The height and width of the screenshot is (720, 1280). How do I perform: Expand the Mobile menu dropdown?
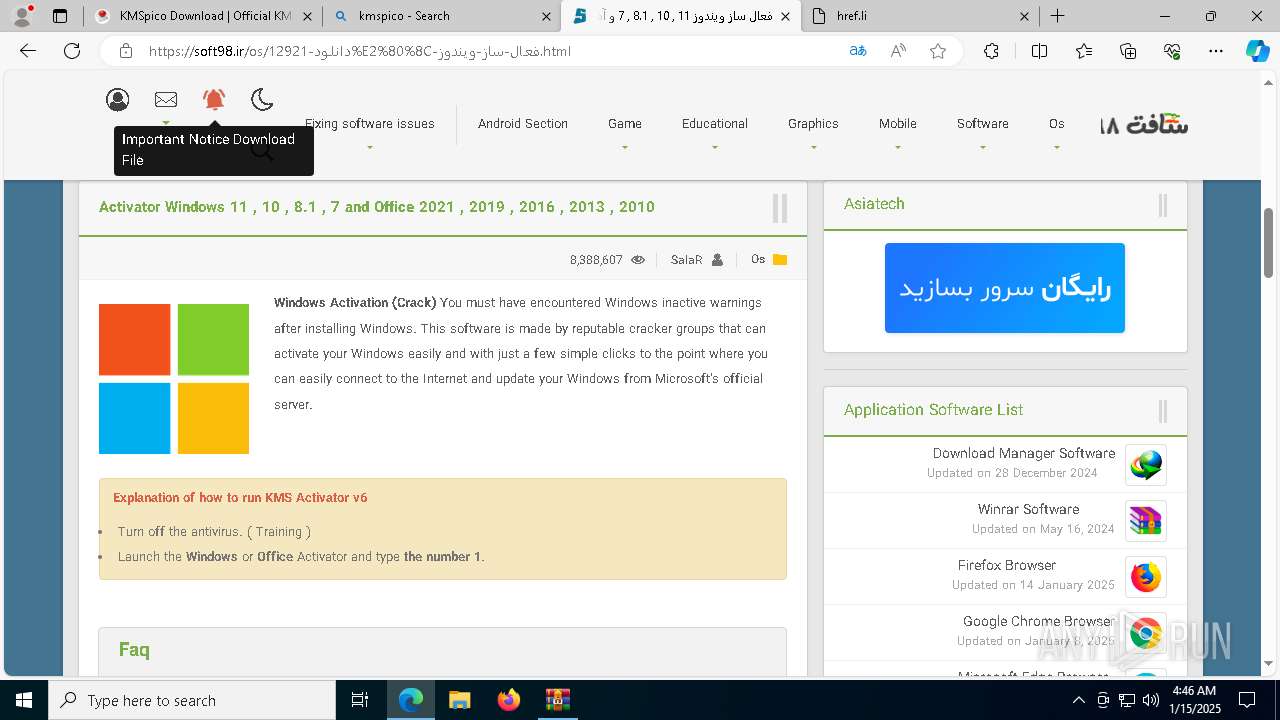[x=898, y=148]
